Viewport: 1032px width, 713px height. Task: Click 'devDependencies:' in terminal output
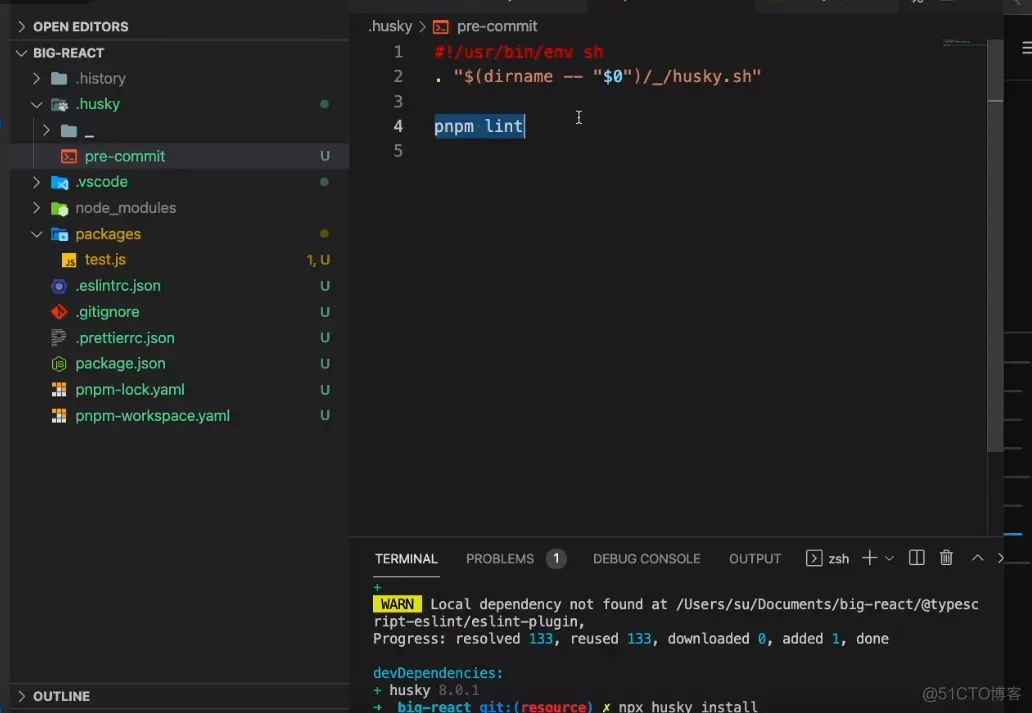pyautogui.click(x=438, y=673)
